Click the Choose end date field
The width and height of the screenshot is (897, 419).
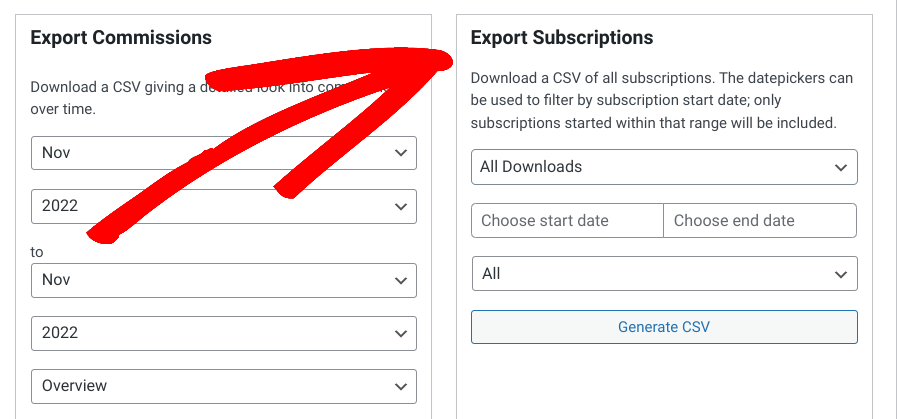(x=760, y=220)
